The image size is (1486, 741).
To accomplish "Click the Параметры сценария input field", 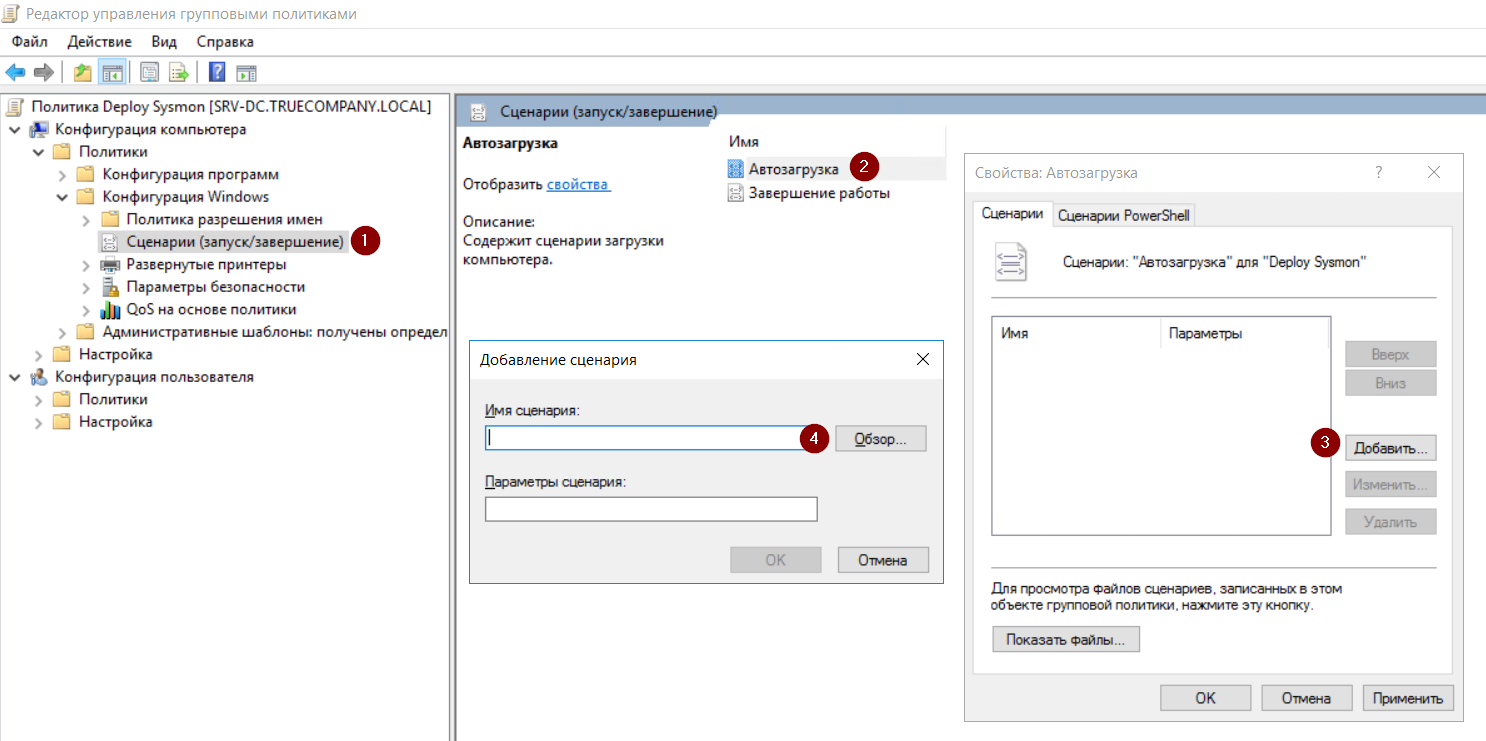I will (651, 510).
